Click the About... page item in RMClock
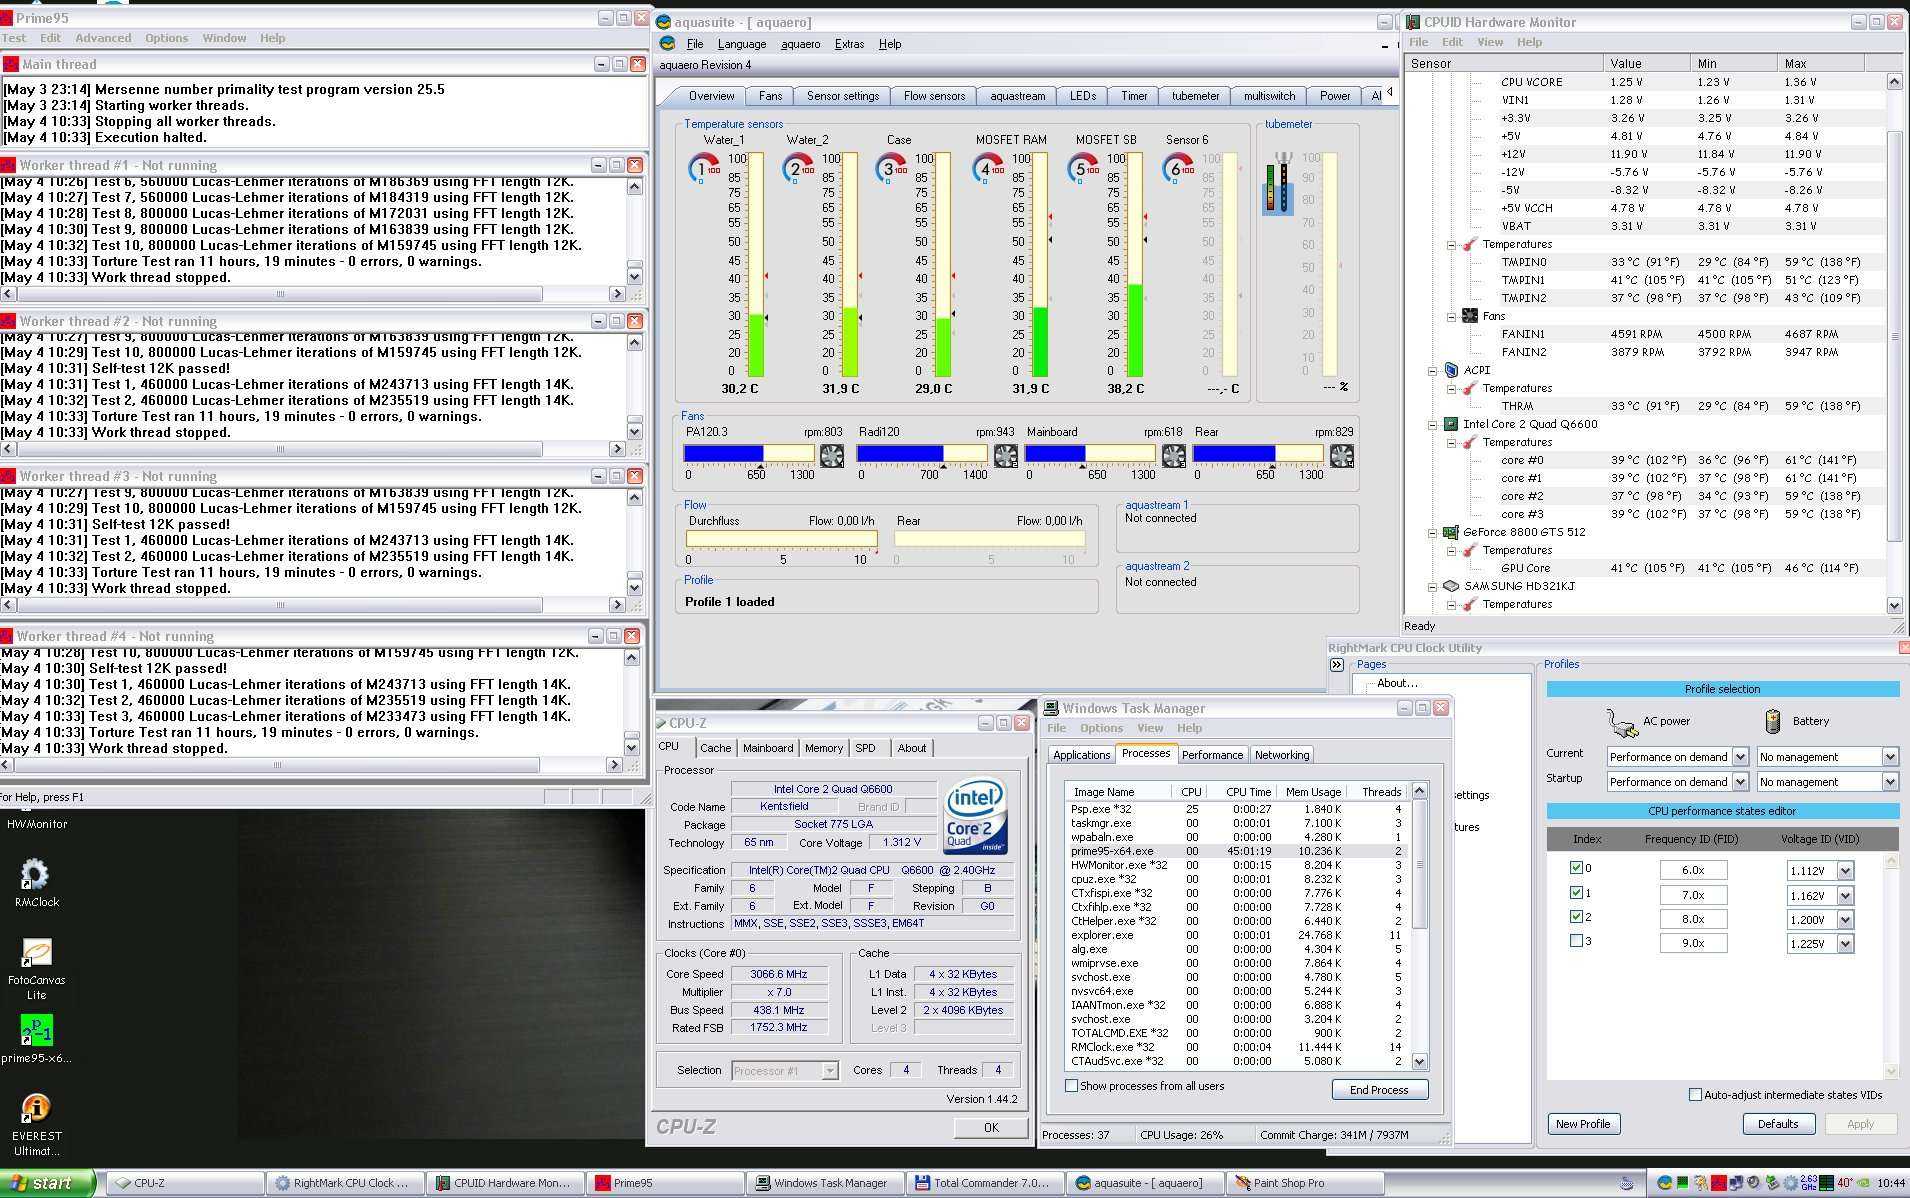 (1397, 683)
